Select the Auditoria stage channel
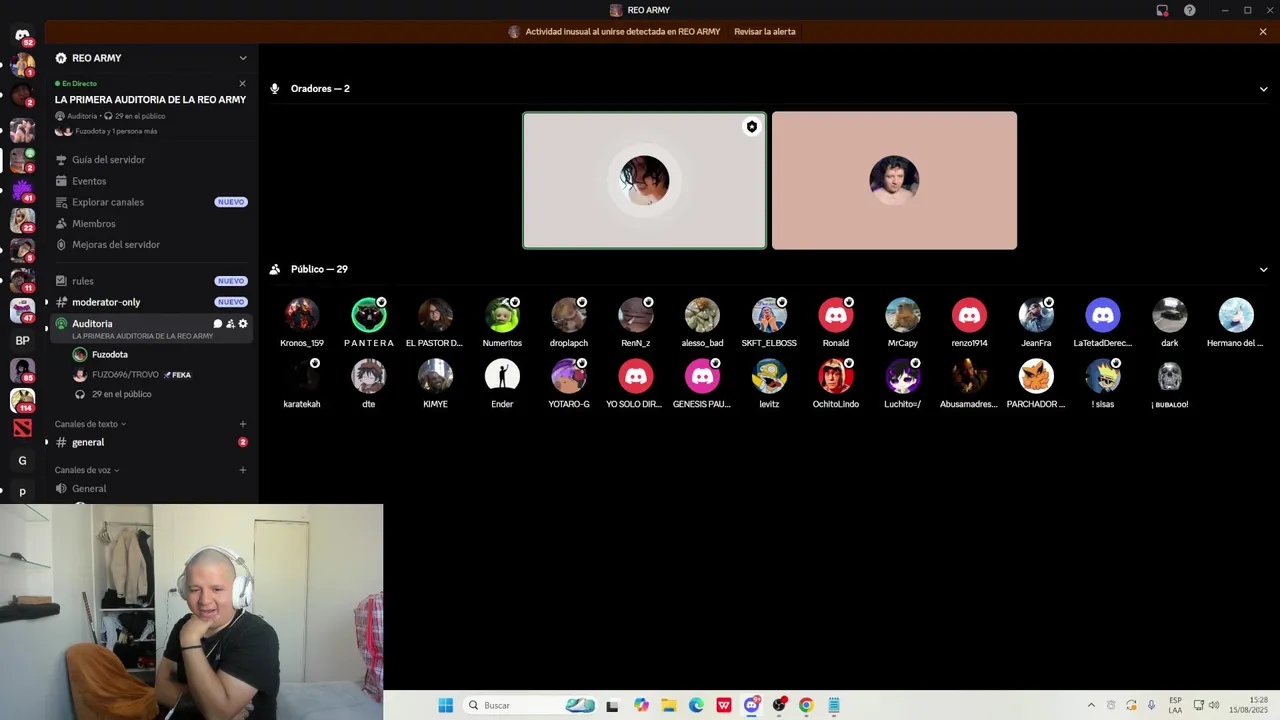 click(x=151, y=329)
